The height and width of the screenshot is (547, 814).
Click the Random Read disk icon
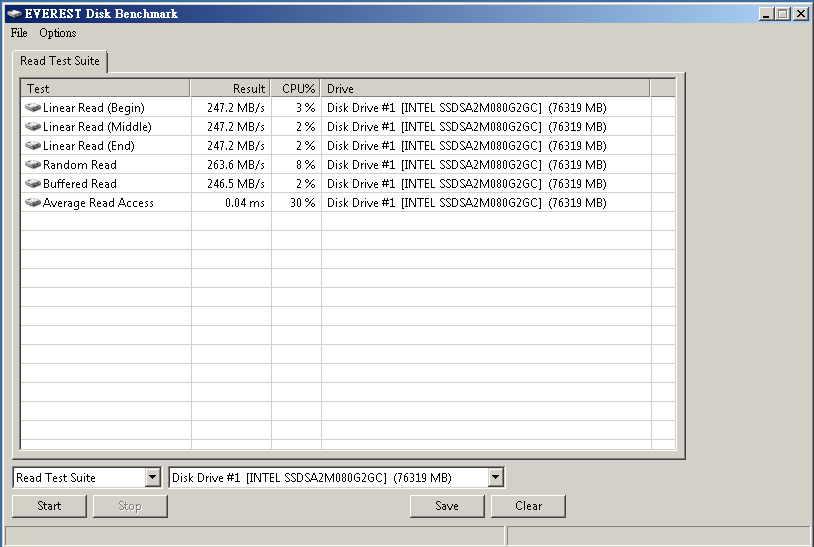tap(33, 165)
